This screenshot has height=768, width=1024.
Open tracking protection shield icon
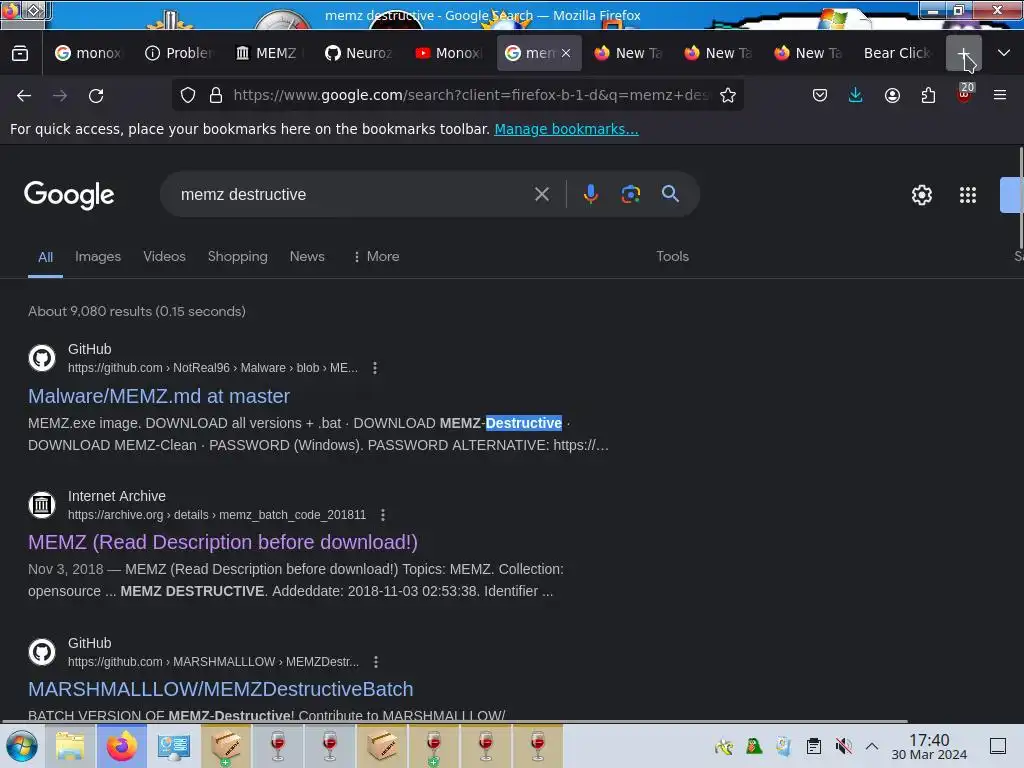click(x=188, y=95)
